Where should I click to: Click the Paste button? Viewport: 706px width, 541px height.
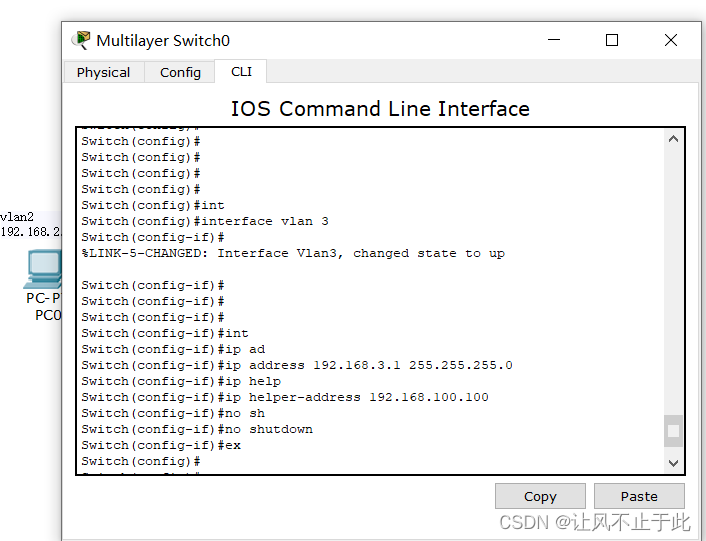click(x=639, y=496)
